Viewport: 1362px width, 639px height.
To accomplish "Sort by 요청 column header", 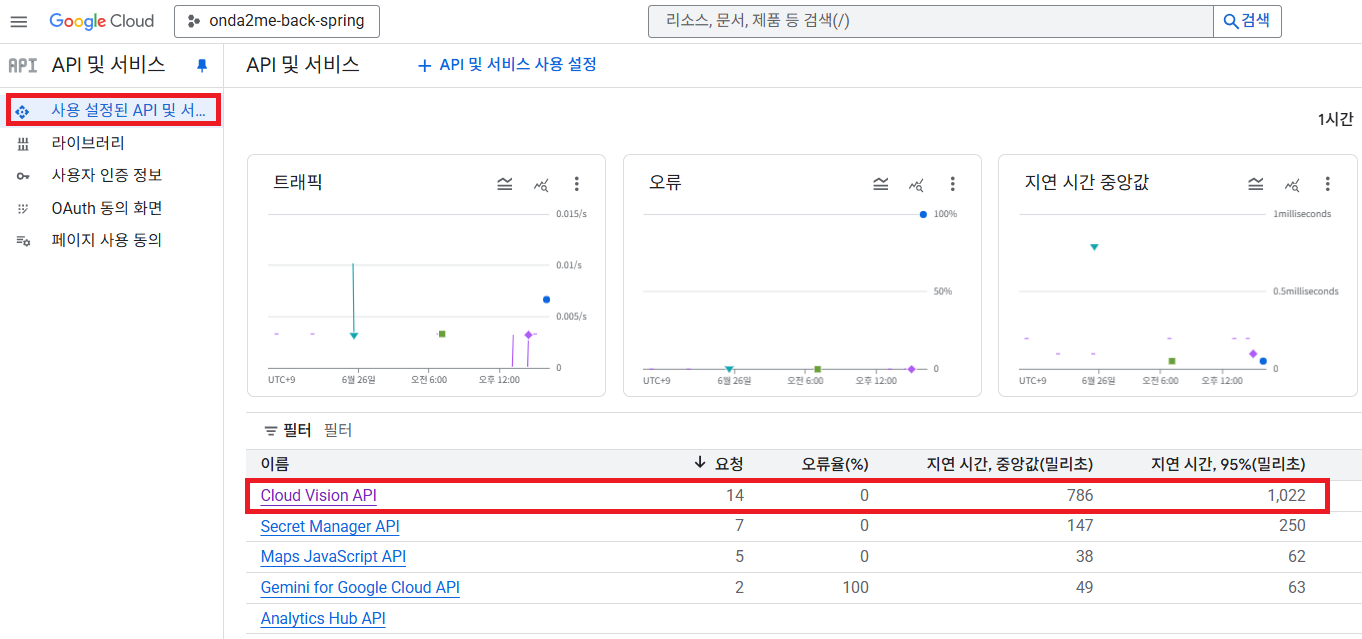I will [729, 464].
